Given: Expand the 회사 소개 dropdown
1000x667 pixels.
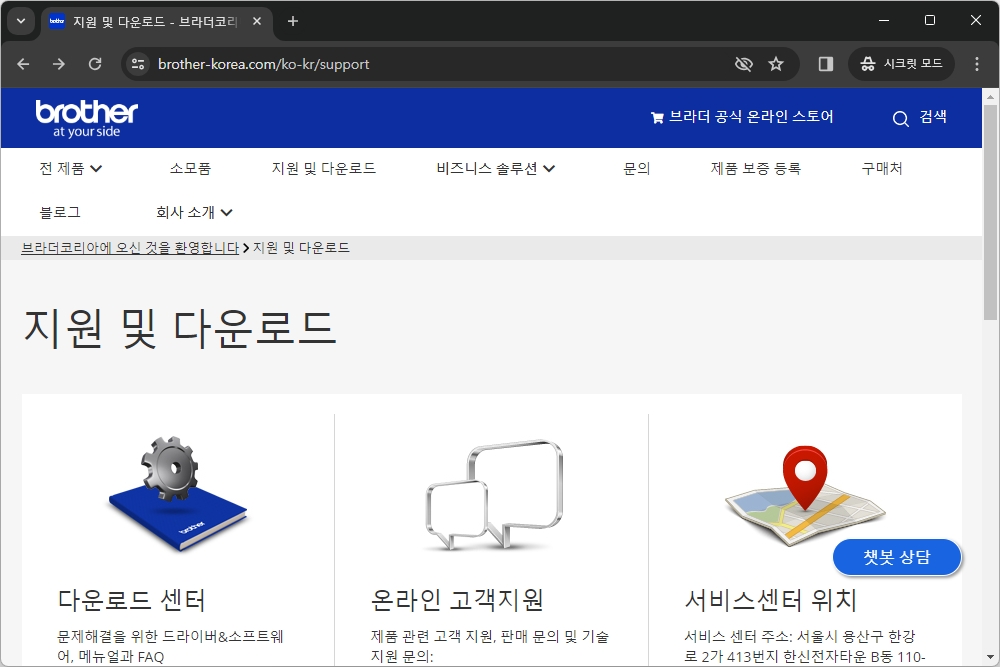Looking at the screenshot, I should tap(194, 212).
